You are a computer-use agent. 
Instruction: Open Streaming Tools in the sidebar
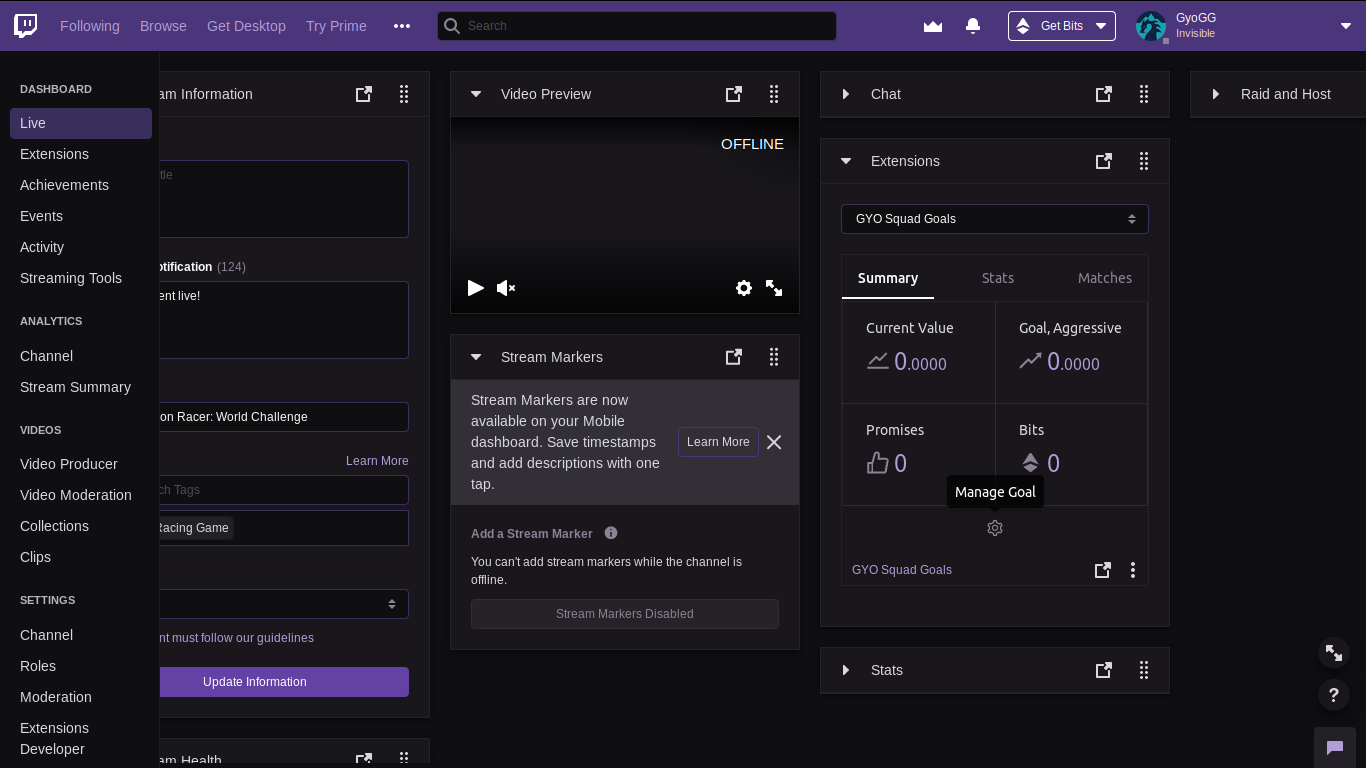point(71,278)
